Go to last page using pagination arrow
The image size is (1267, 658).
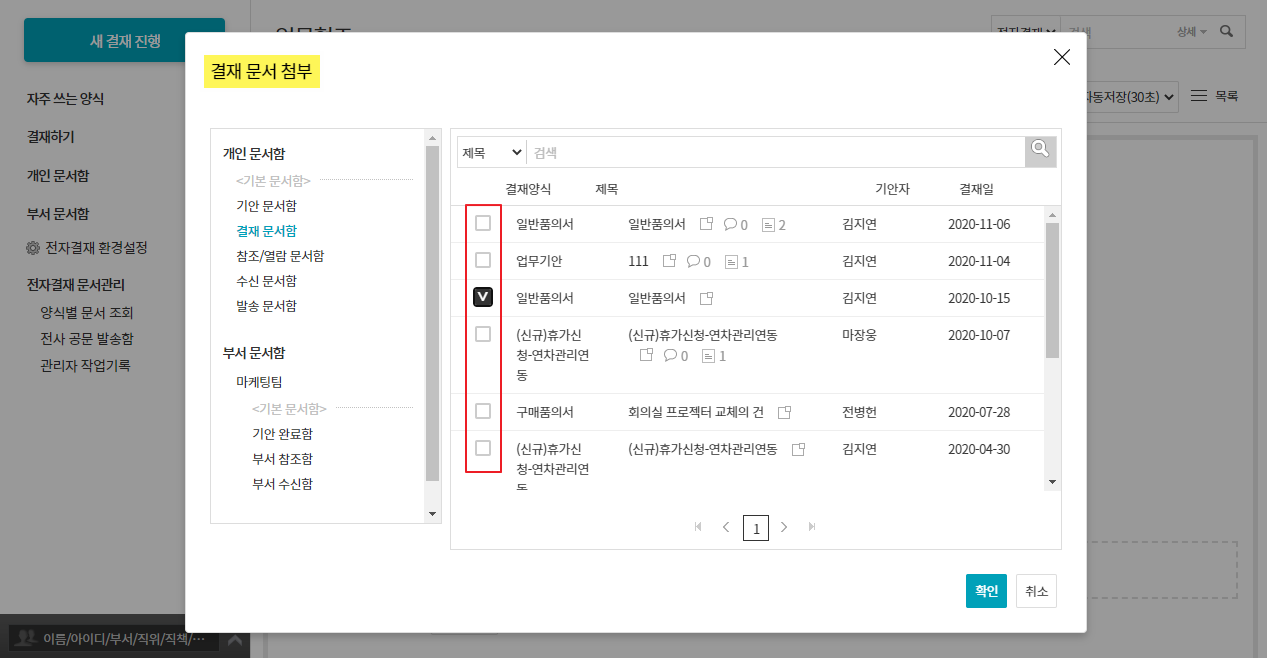coord(812,527)
